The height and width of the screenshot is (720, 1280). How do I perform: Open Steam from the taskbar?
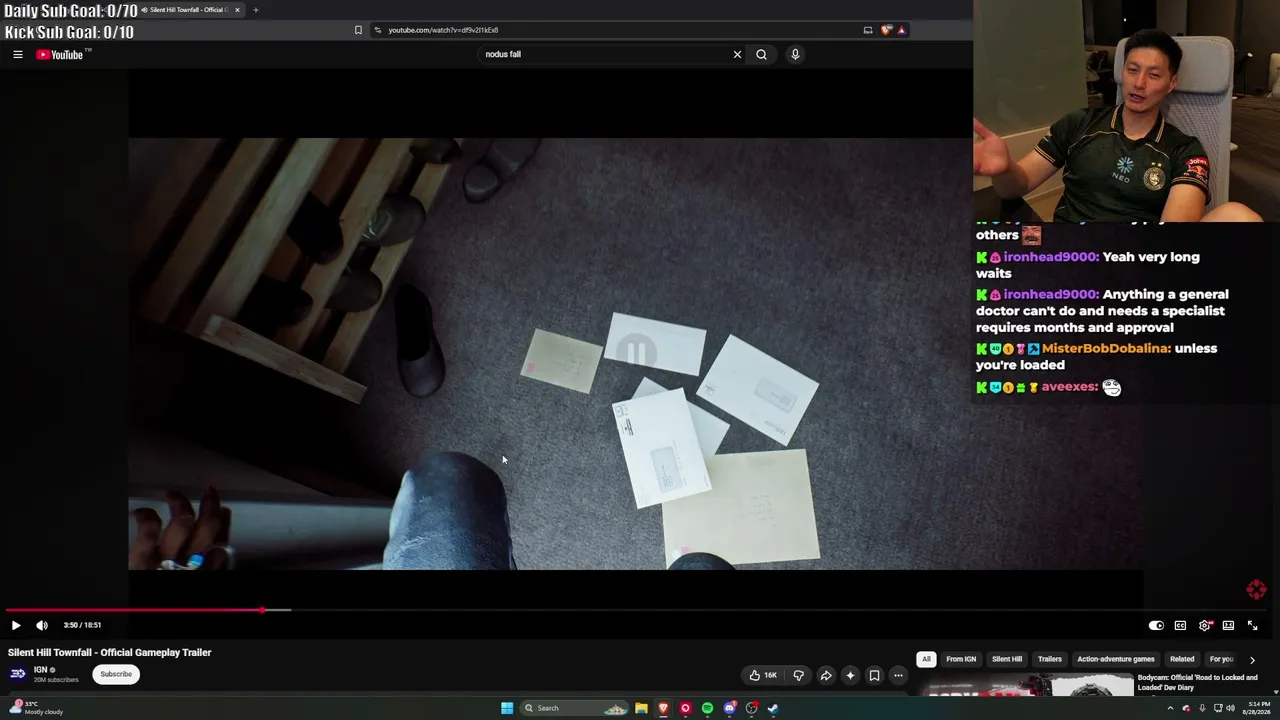pyautogui.click(x=773, y=708)
